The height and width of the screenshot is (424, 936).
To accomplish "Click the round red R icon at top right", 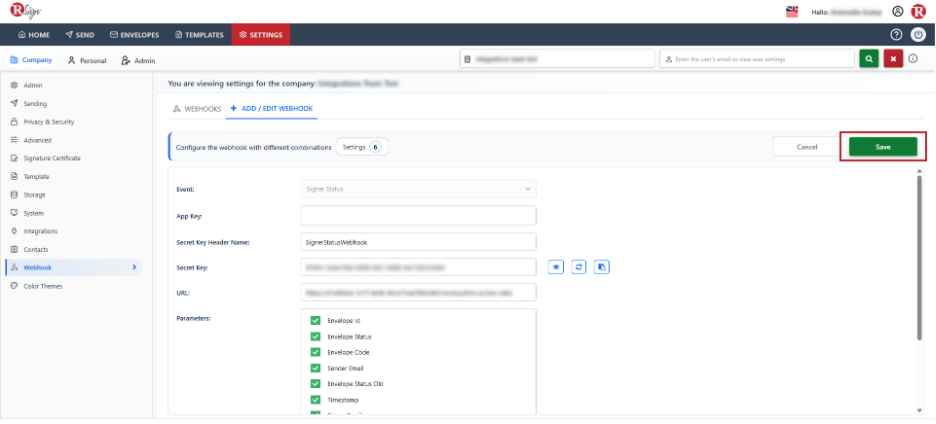I will coord(917,11).
